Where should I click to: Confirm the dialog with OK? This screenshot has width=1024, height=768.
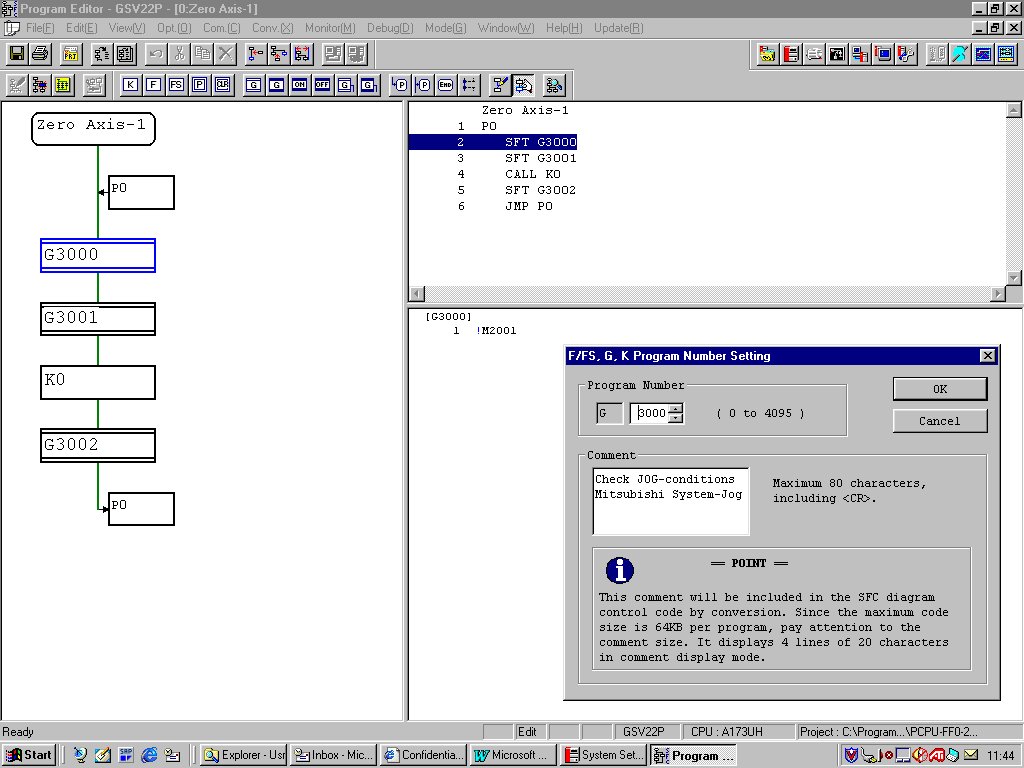tap(940, 389)
